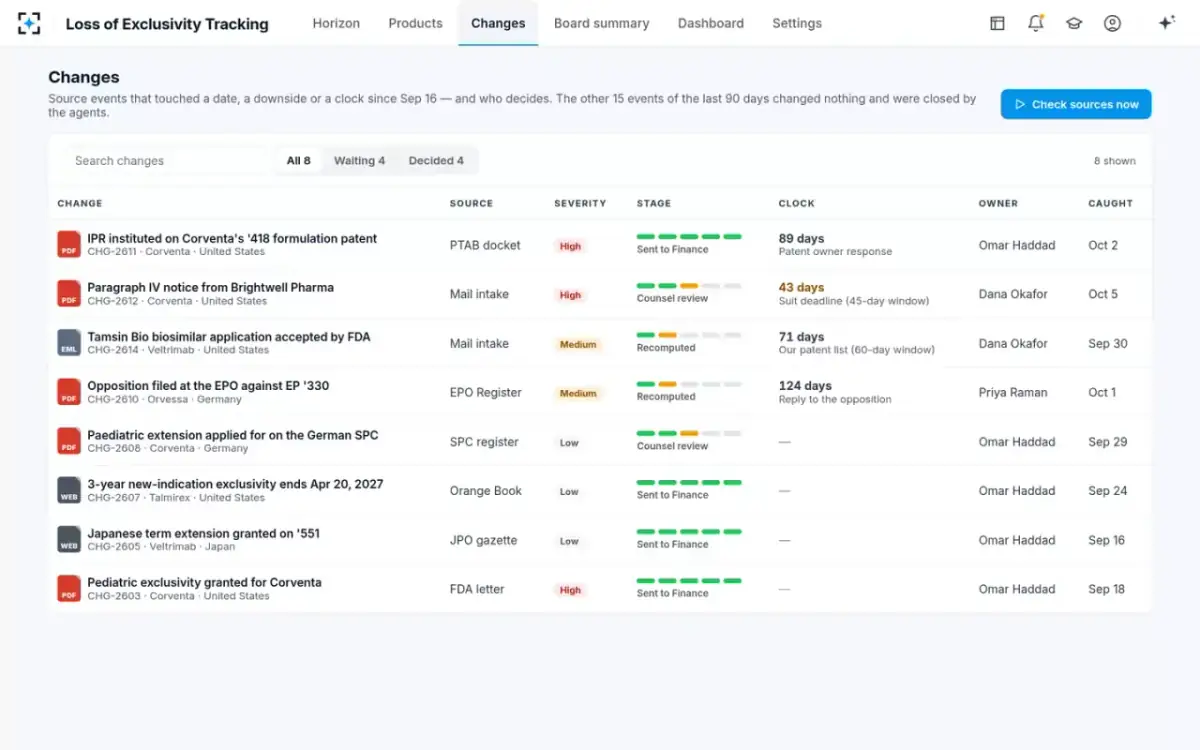Click the SEVERITY column header

(x=580, y=203)
